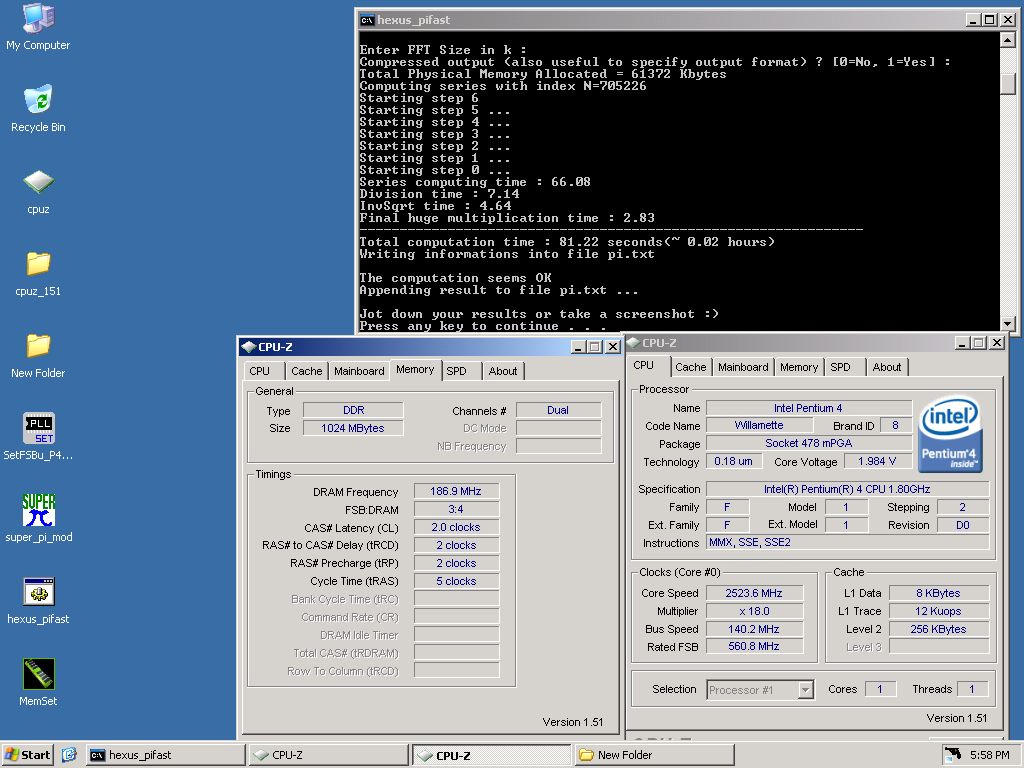This screenshot has width=1024, height=768.
Task: Click the Core Speed value 2523.6 MHz
Action: click(x=754, y=593)
